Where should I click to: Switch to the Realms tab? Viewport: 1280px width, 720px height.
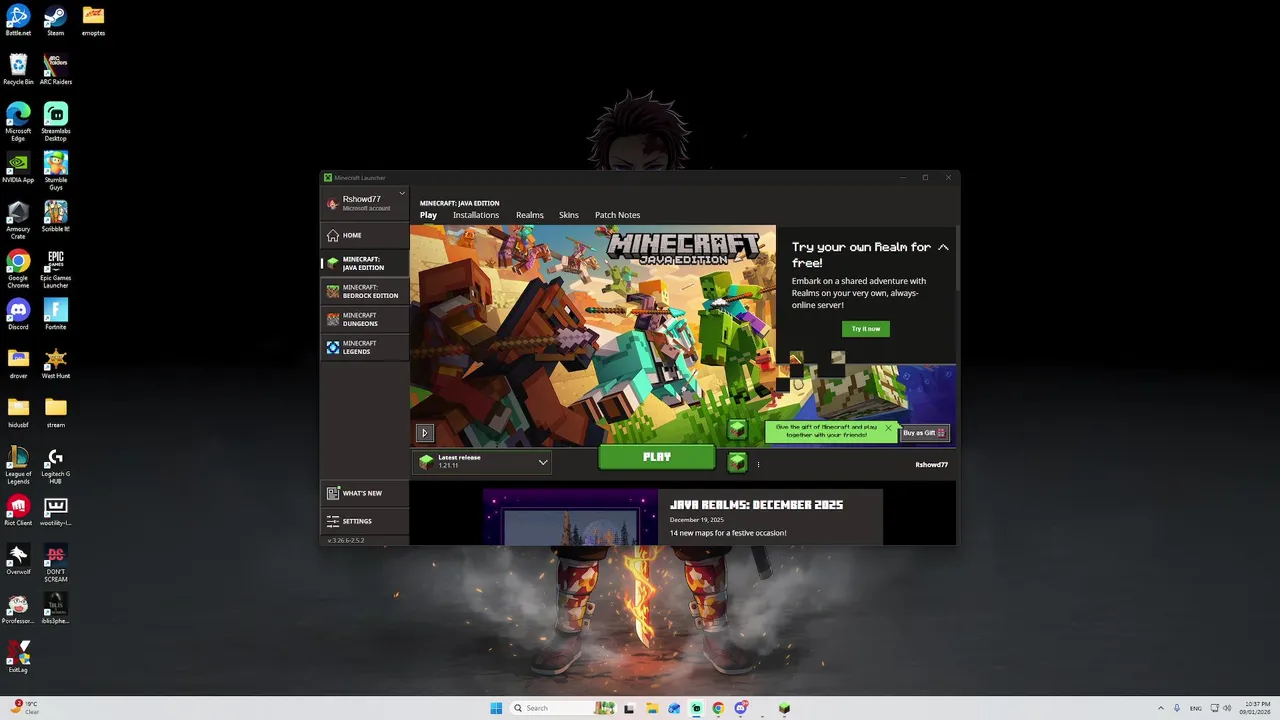530,215
